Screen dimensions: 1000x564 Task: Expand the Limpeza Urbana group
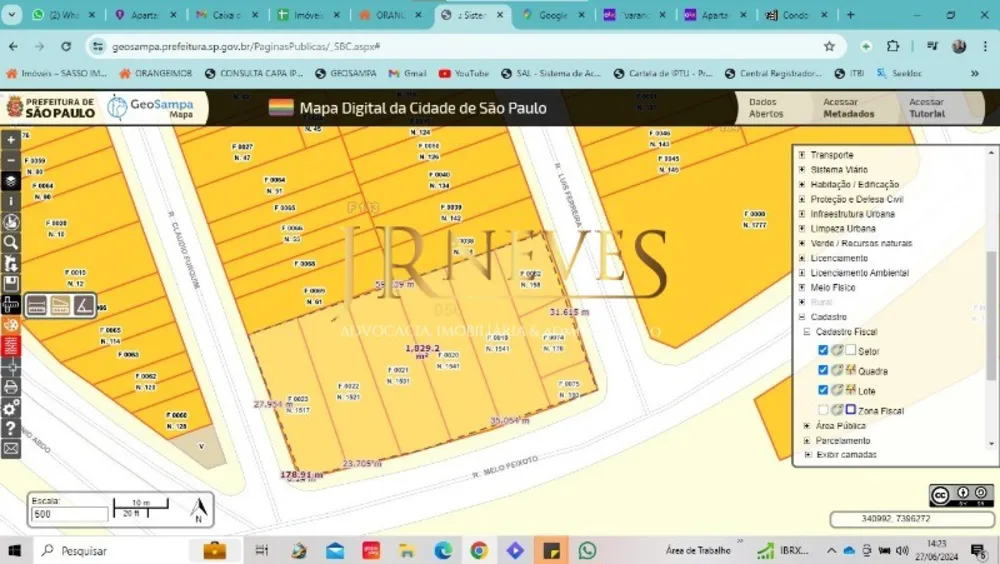802,228
